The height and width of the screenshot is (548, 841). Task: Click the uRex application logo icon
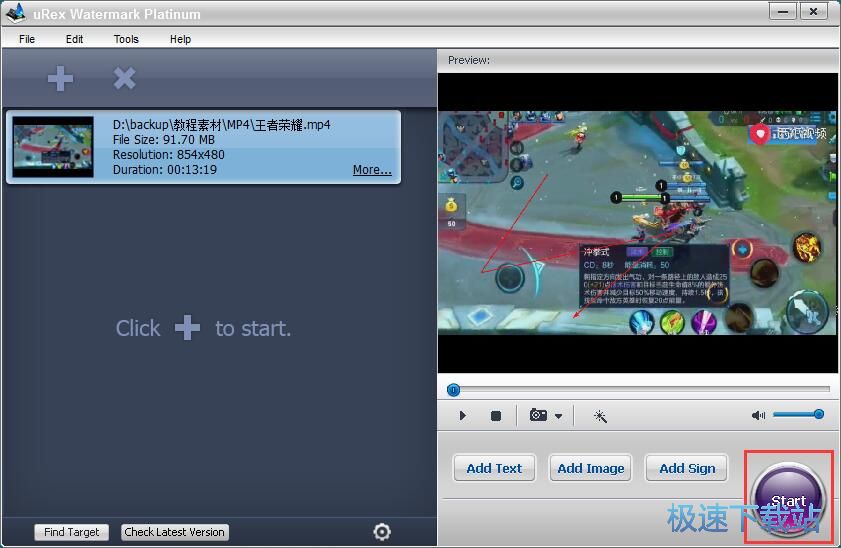[x=16, y=13]
